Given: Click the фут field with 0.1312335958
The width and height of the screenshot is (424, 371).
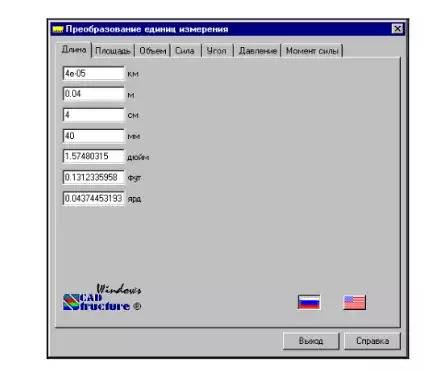Looking at the screenshot, I should click(x=93, y=177).
